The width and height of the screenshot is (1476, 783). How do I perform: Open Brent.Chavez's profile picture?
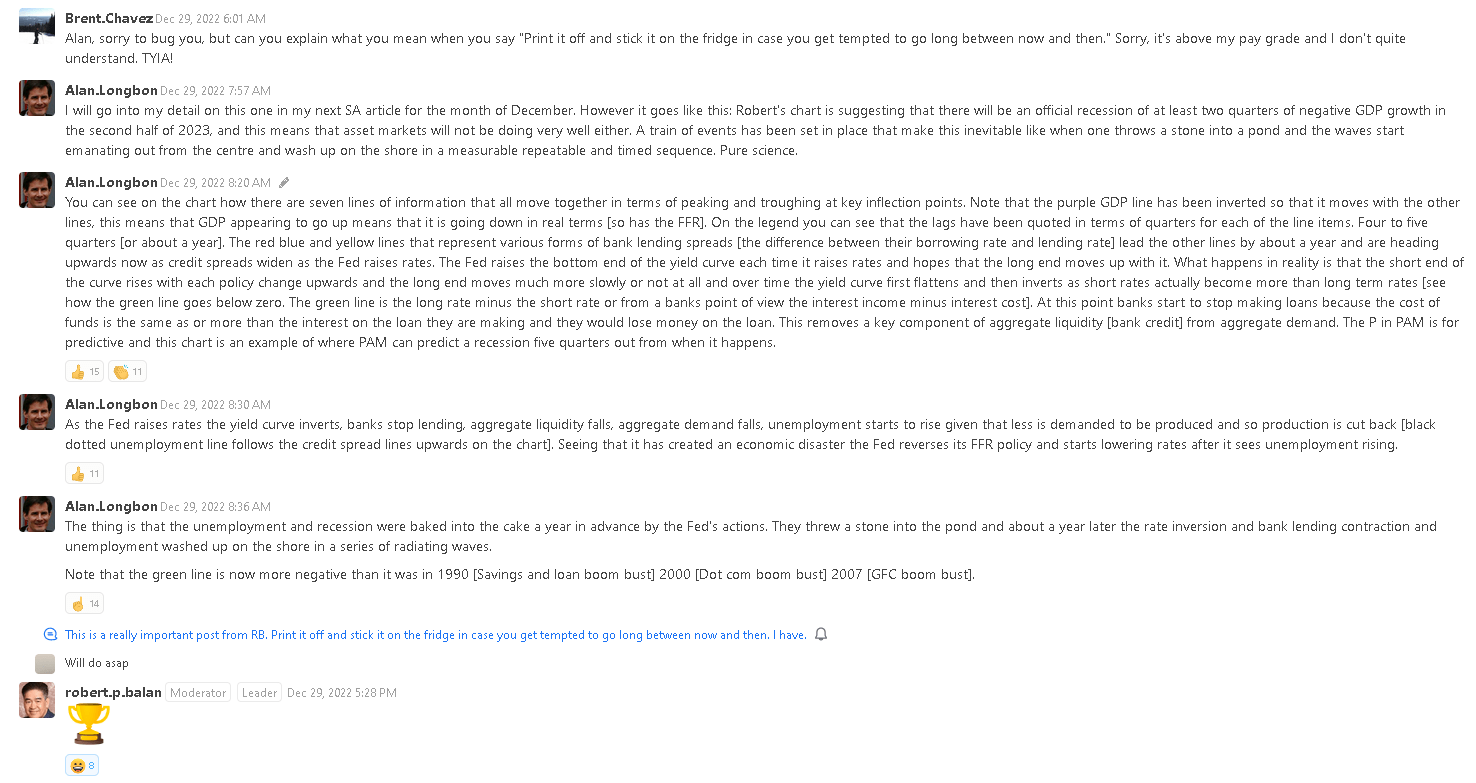[x=37, y=26]
